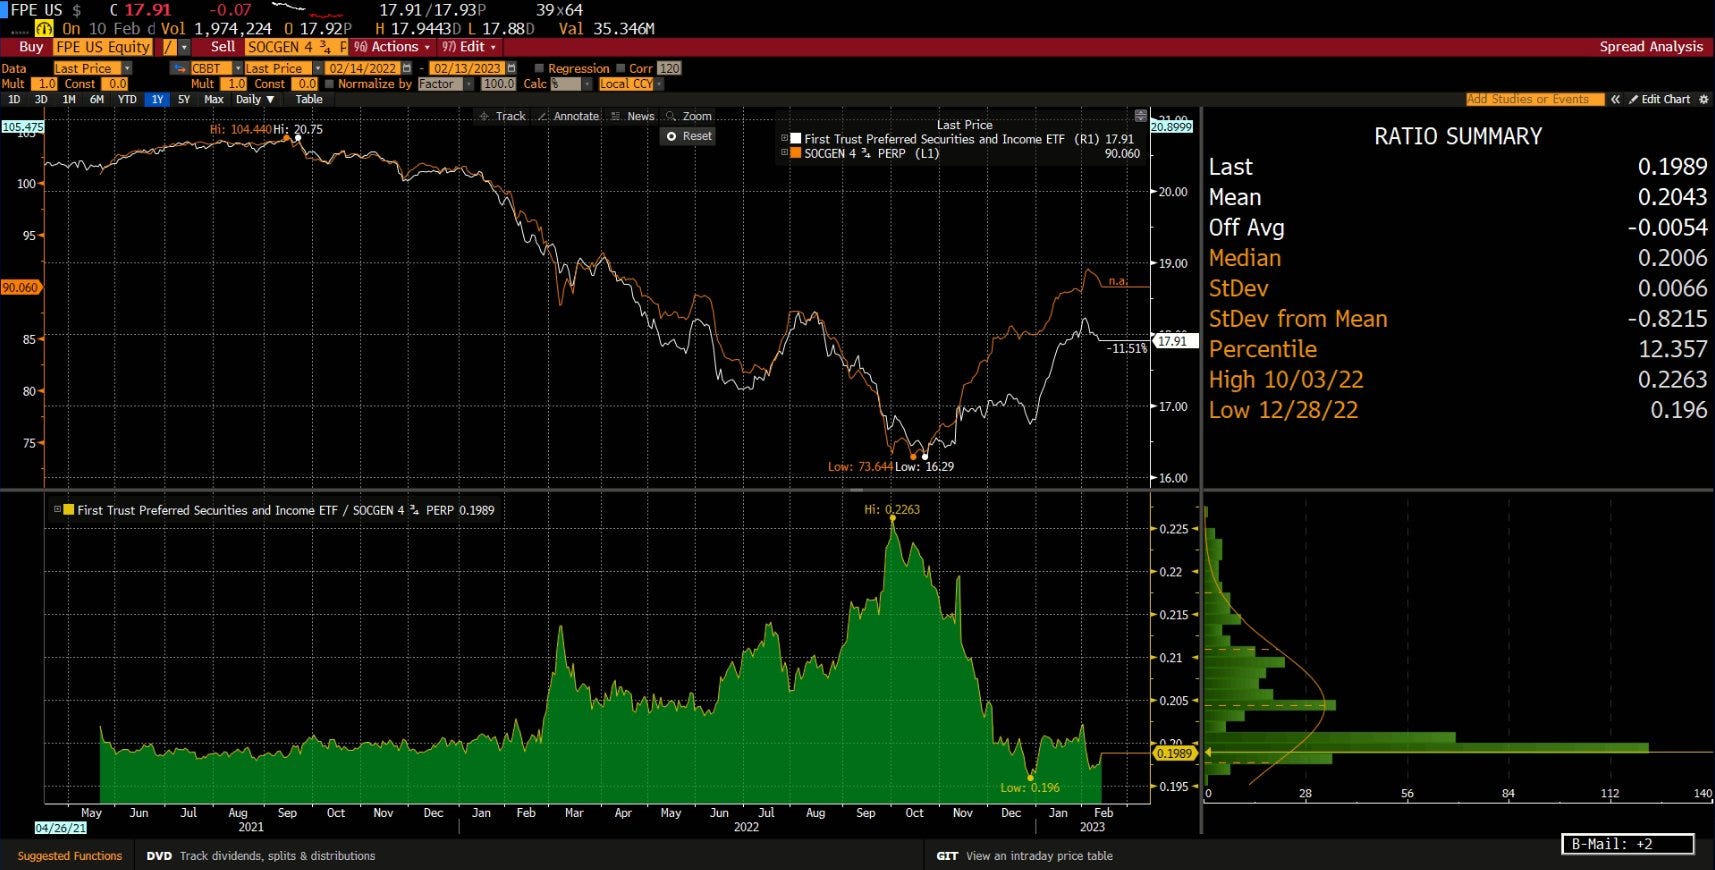Select the 3D range tab

tap(41, 99)
